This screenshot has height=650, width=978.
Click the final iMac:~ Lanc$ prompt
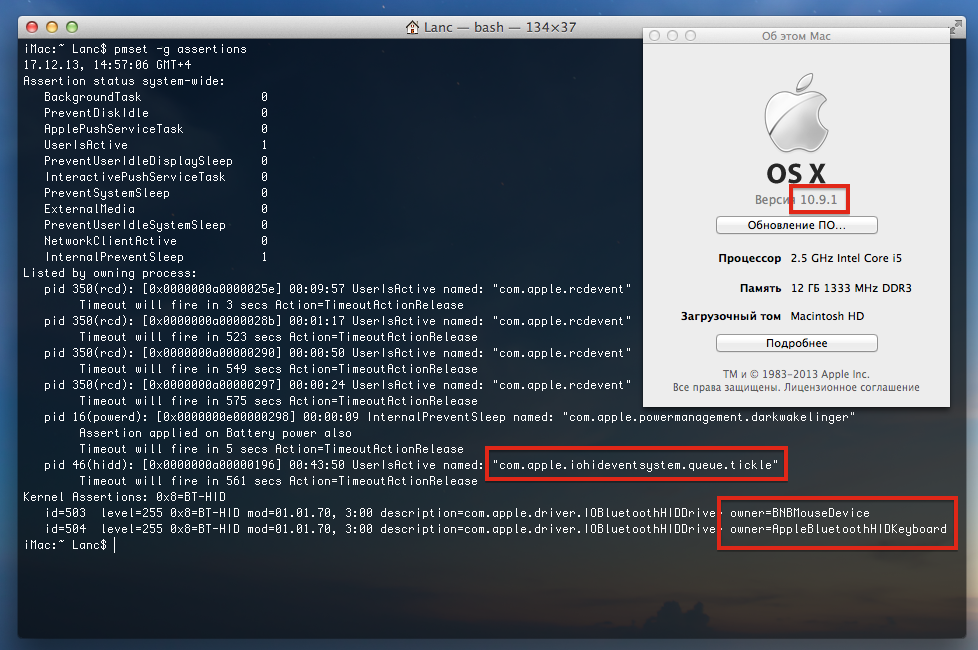(65, 545)
